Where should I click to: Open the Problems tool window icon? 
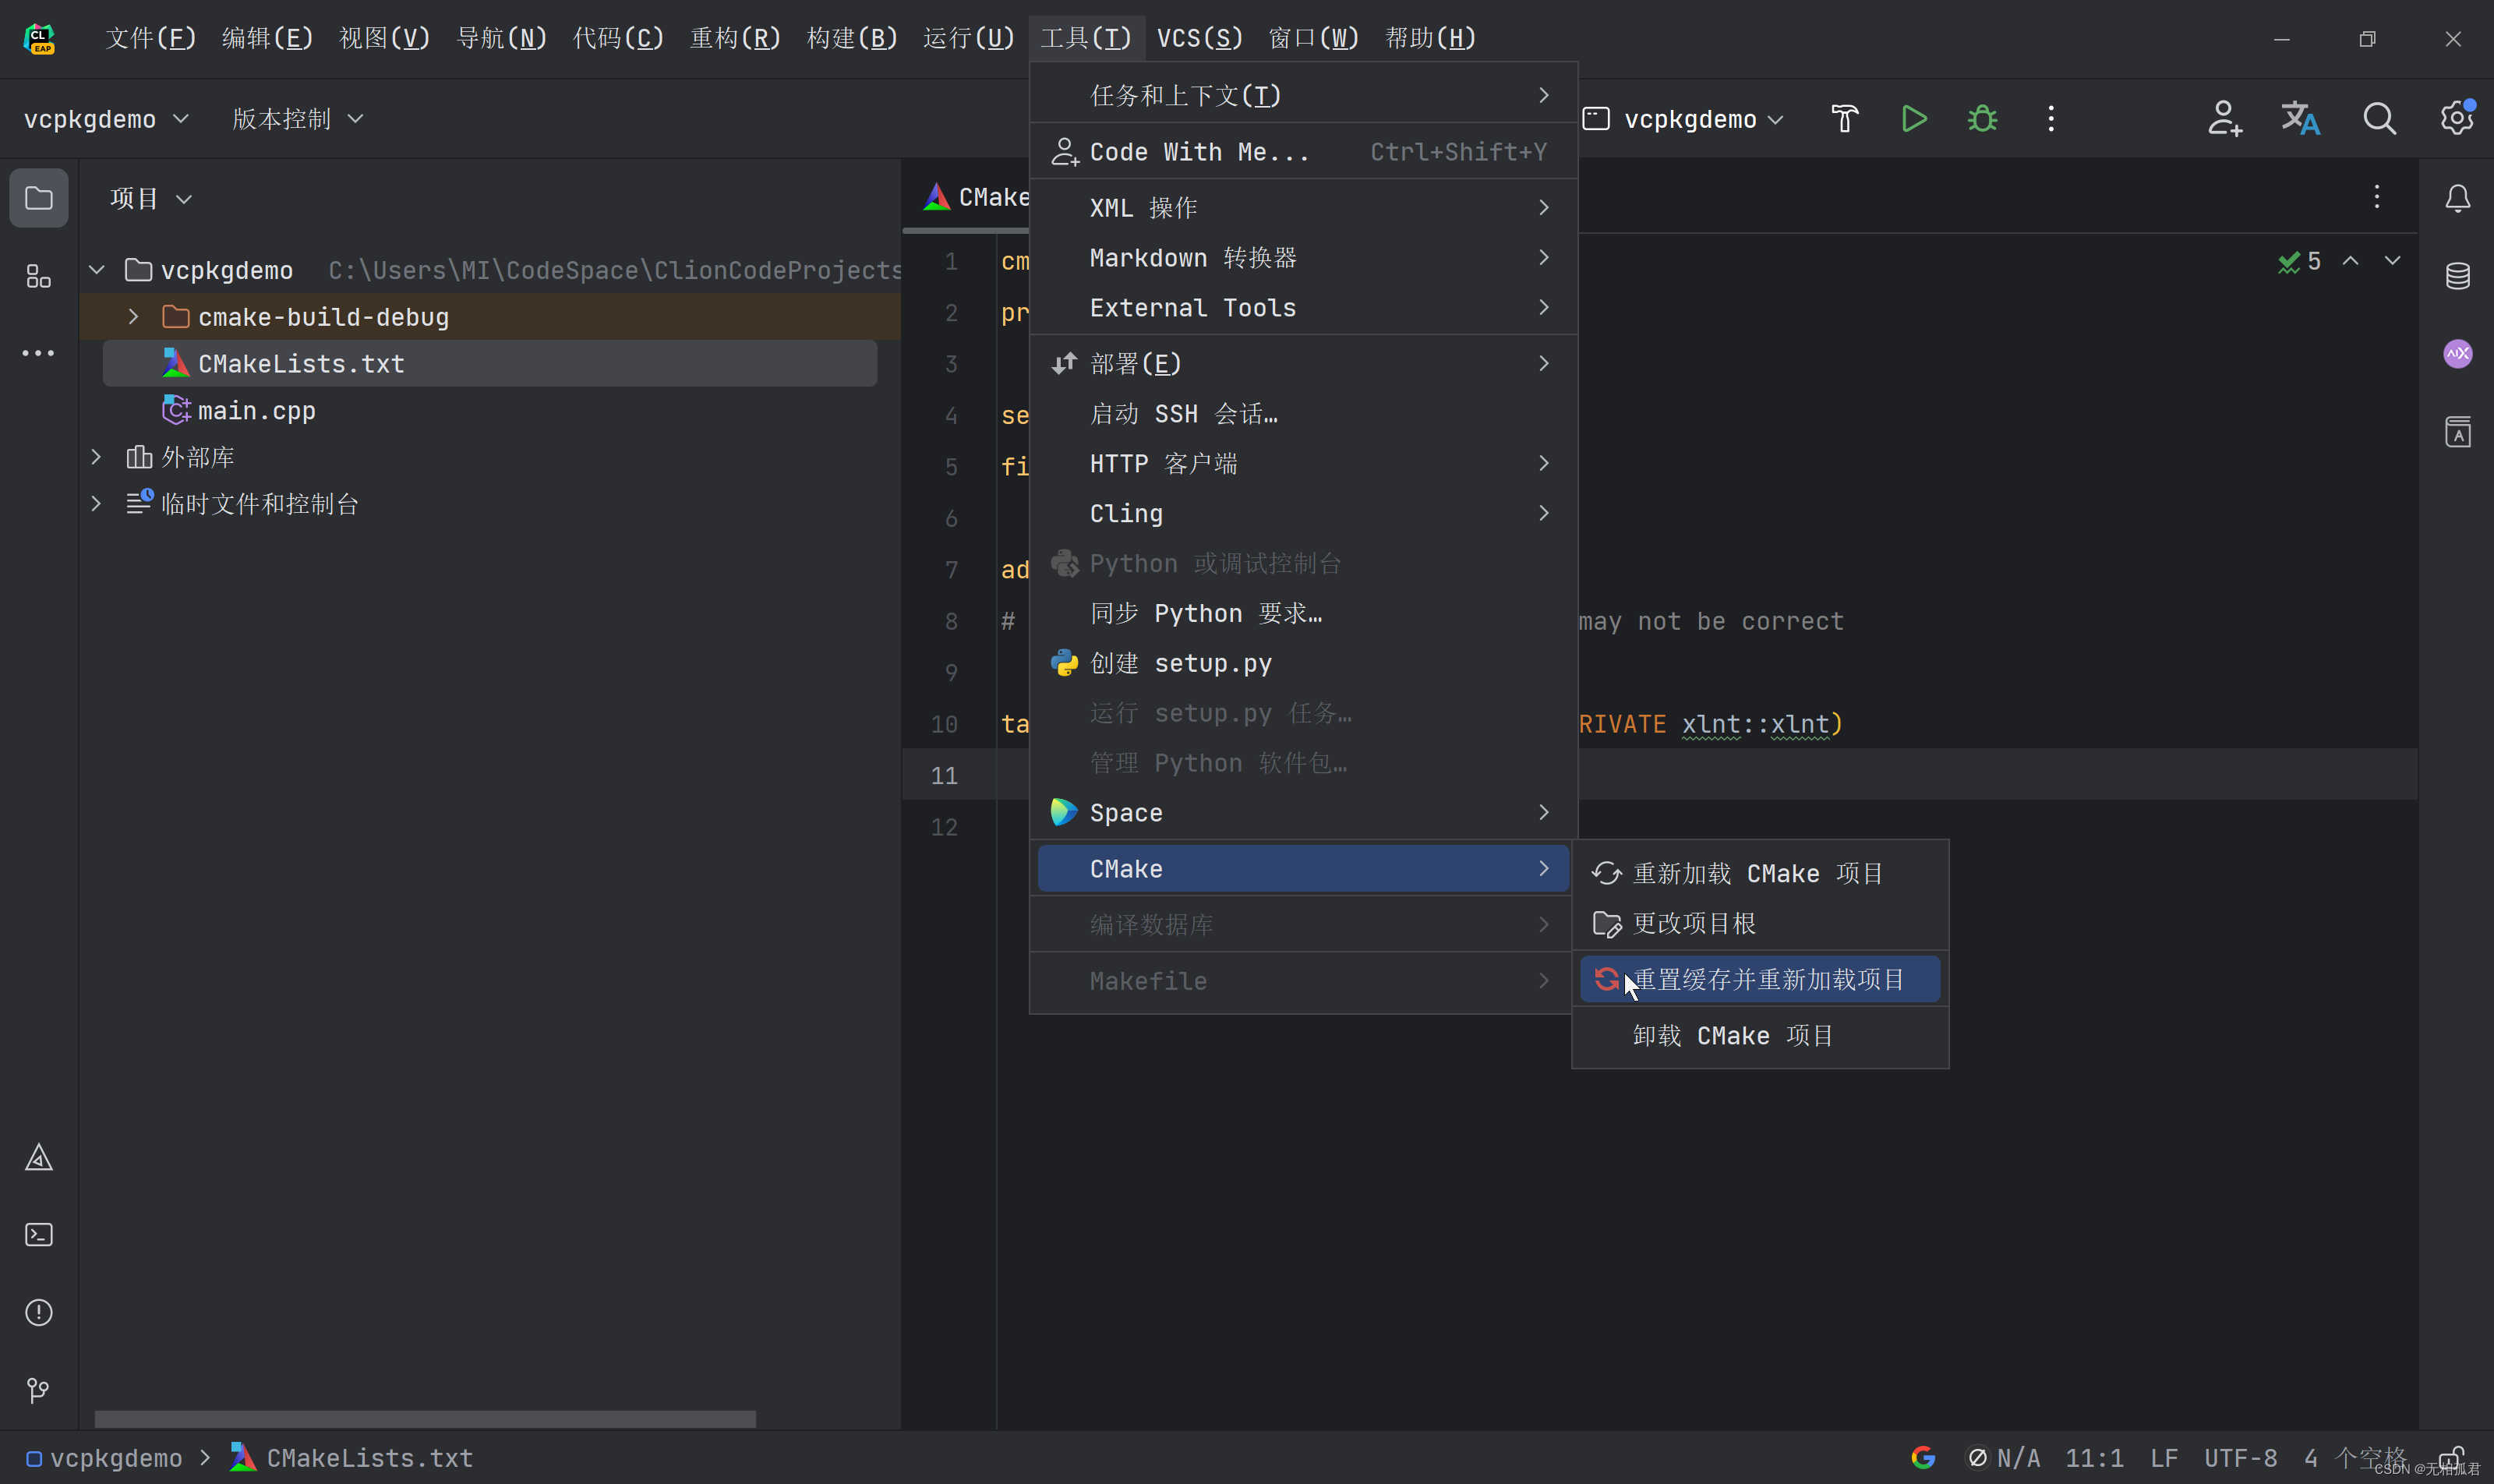coord(39,1312)
